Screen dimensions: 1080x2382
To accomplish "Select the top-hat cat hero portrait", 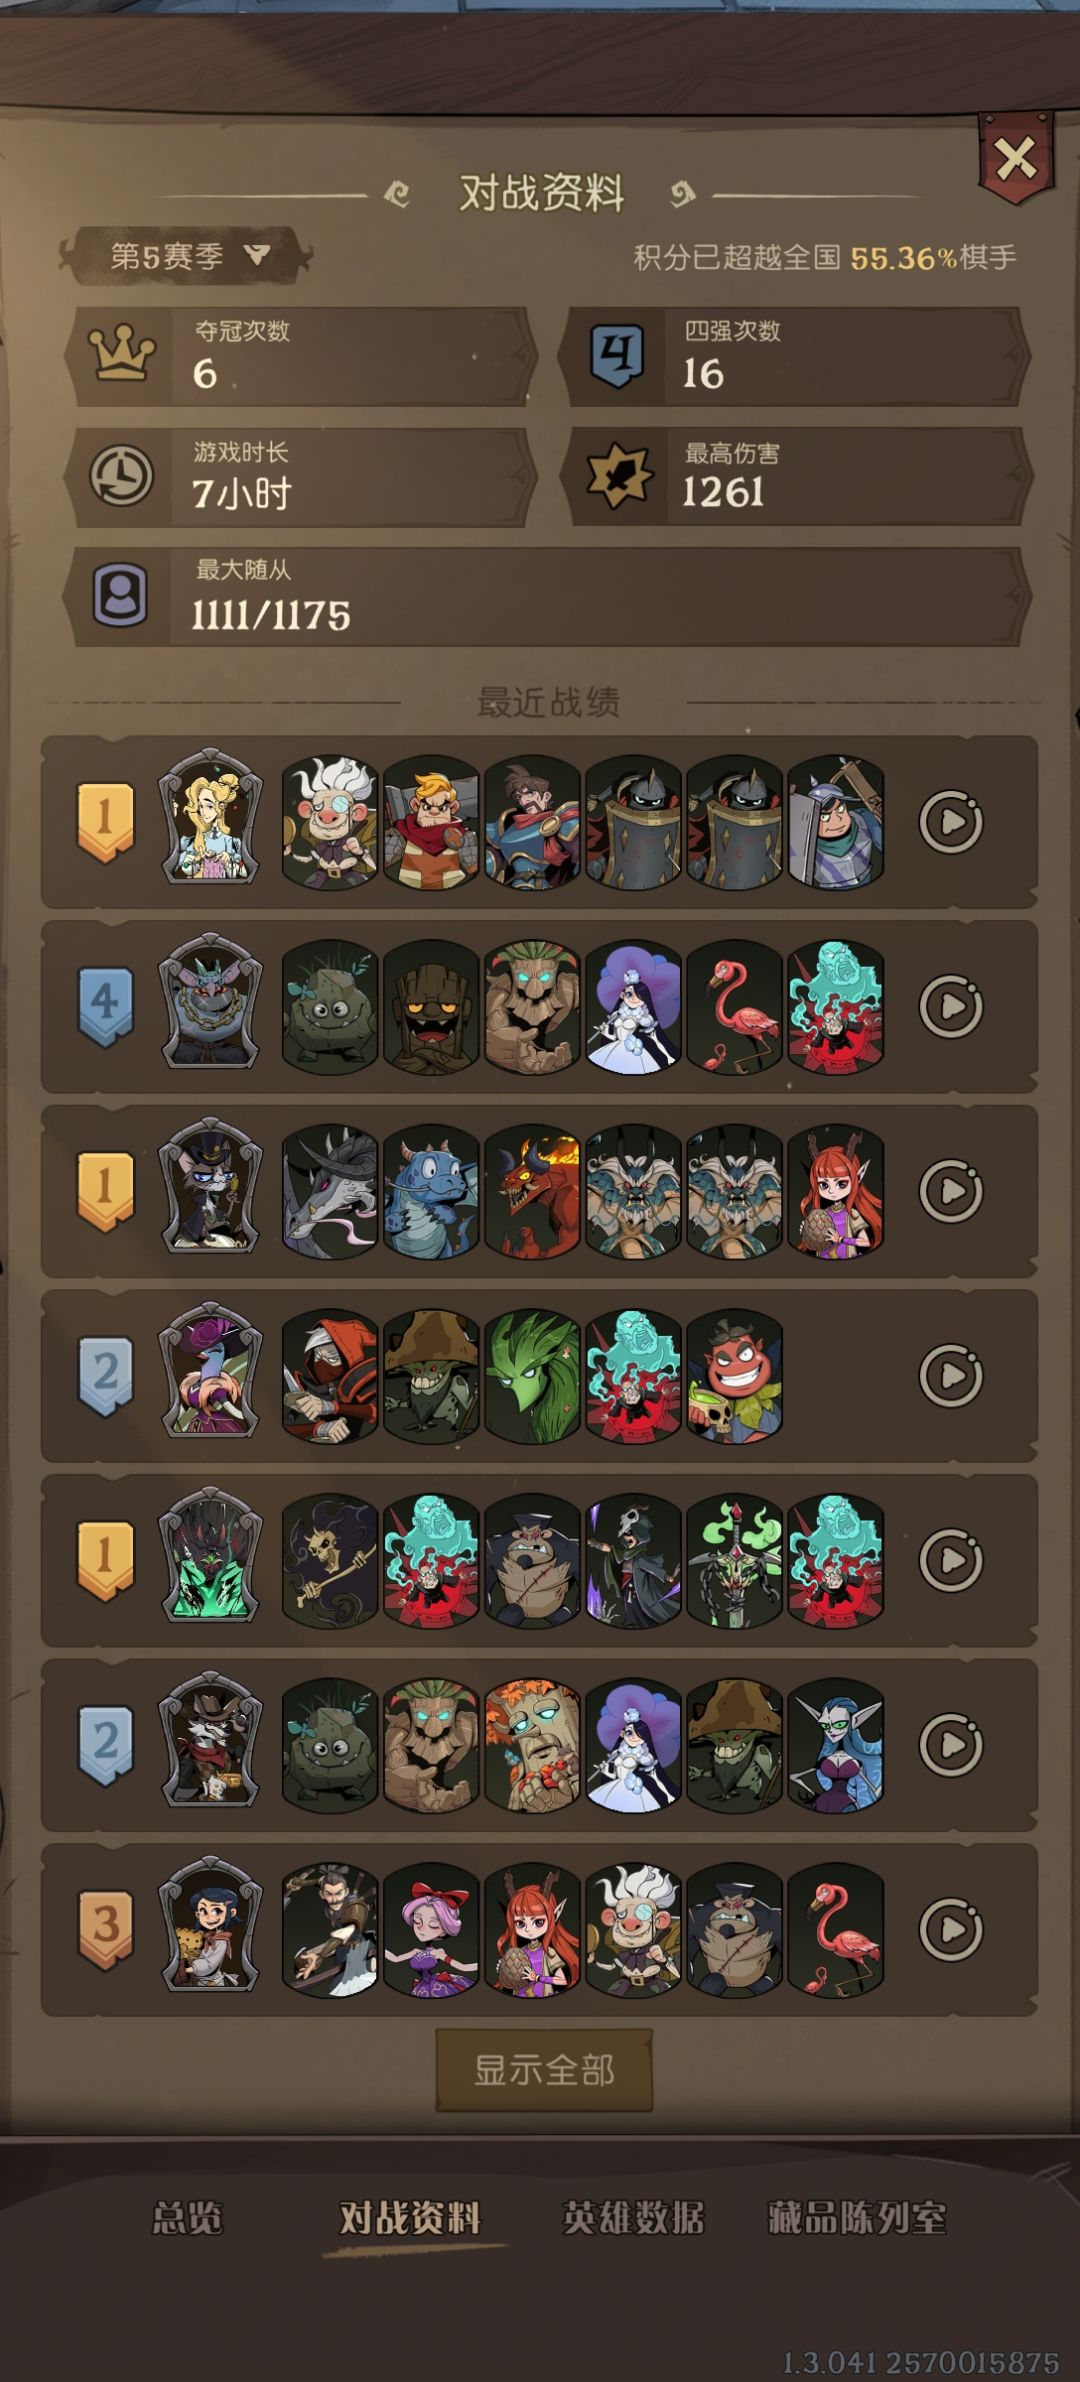I will 210,1188.
